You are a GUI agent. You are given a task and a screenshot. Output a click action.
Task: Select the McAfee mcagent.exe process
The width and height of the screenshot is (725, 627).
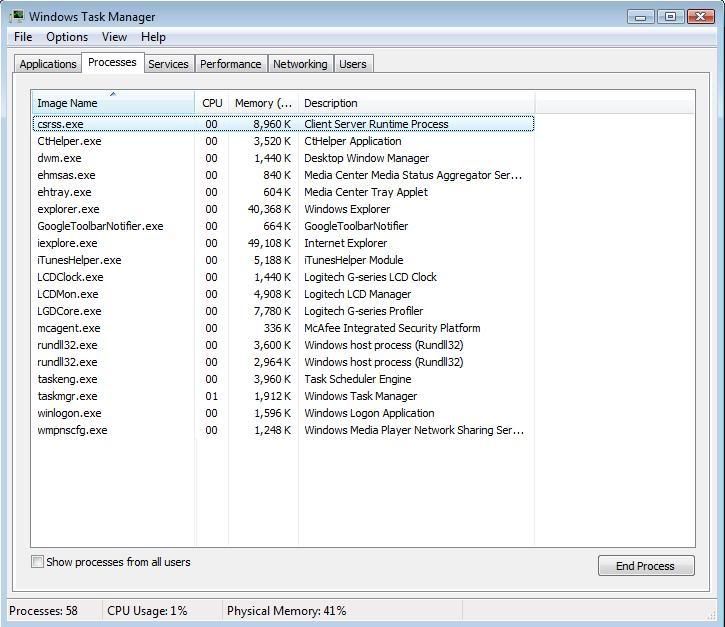[69, 328]
